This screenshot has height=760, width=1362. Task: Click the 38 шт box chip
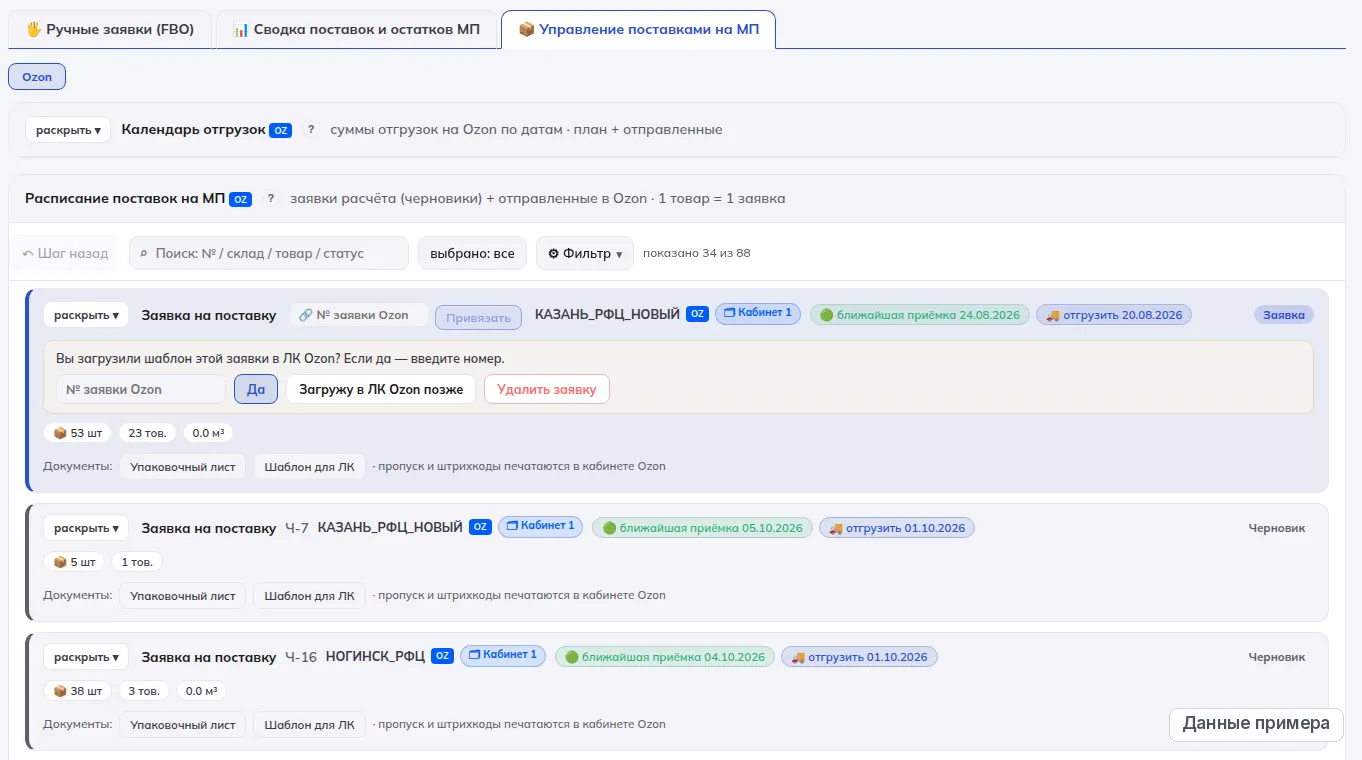pos(78,691)
